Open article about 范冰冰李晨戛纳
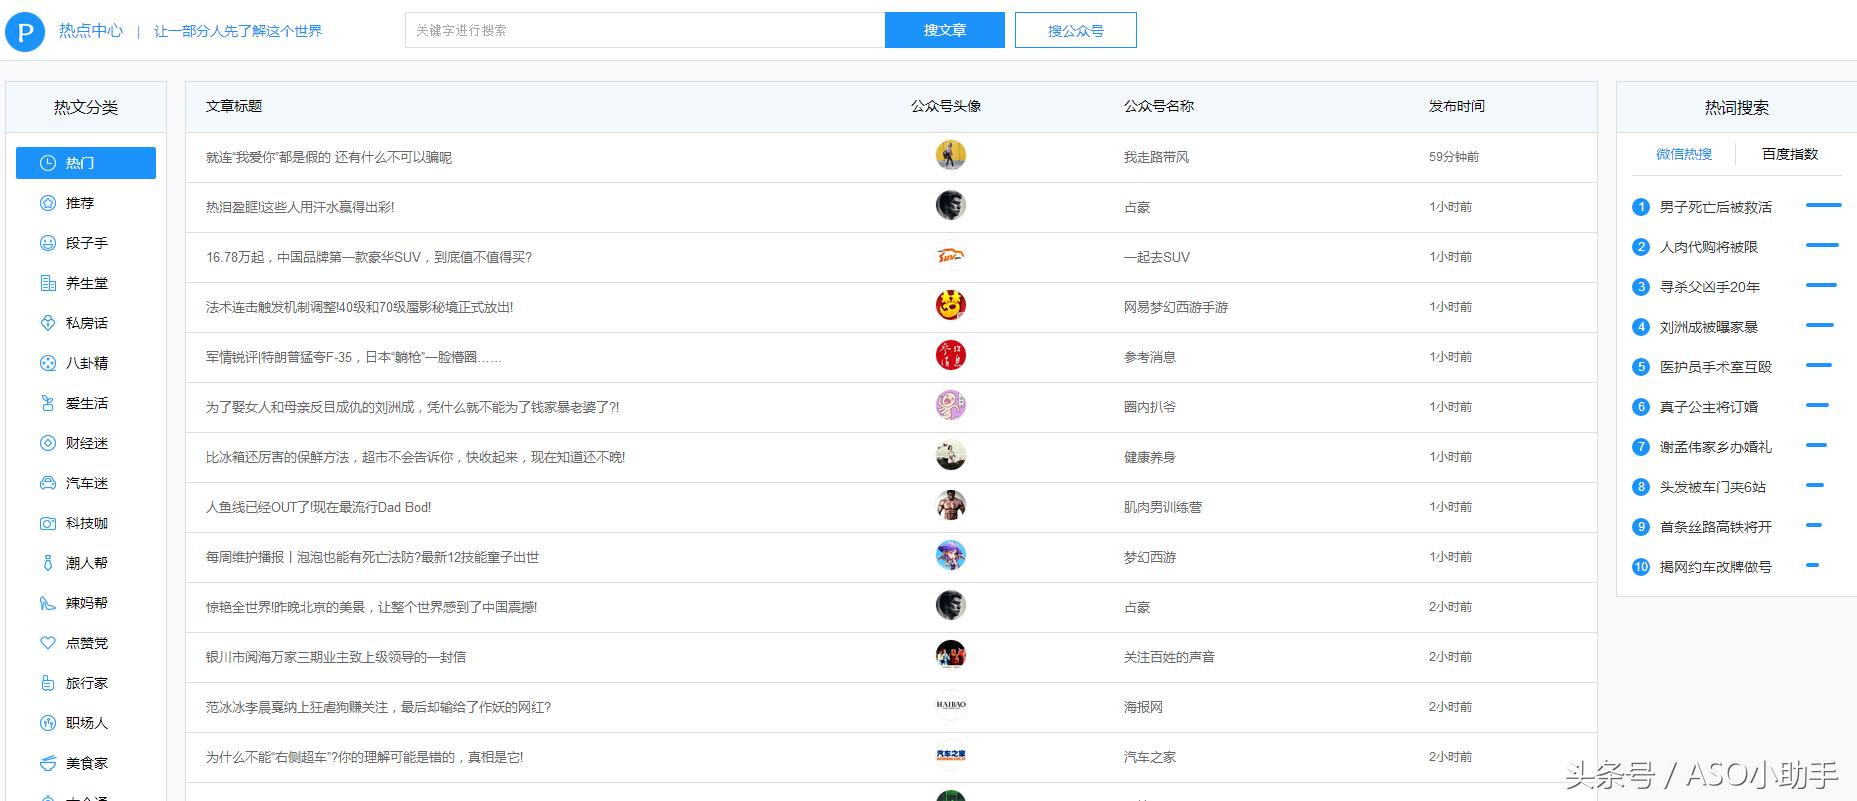This screenshot has width=1857, height=801. tap(379, 707)
